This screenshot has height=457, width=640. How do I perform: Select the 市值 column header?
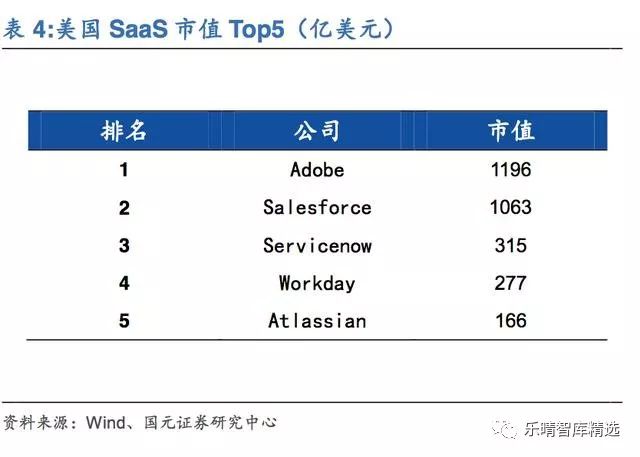point(511,131)
